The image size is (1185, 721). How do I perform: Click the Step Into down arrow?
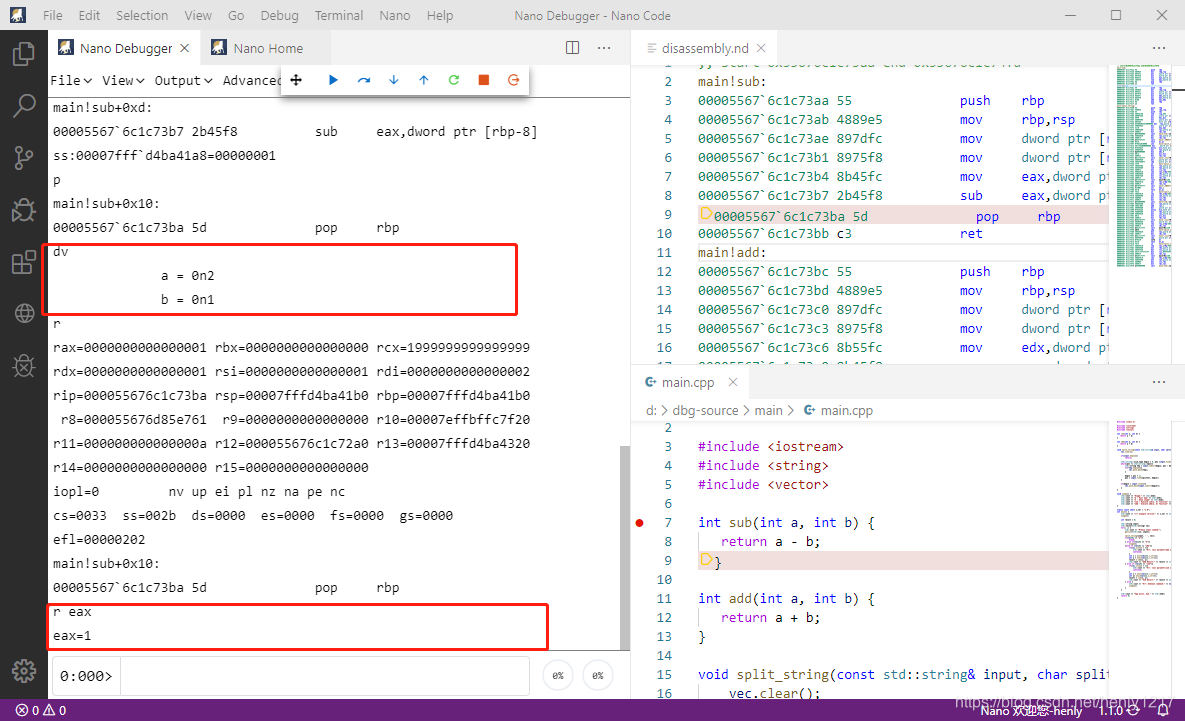tap(394, 80)
